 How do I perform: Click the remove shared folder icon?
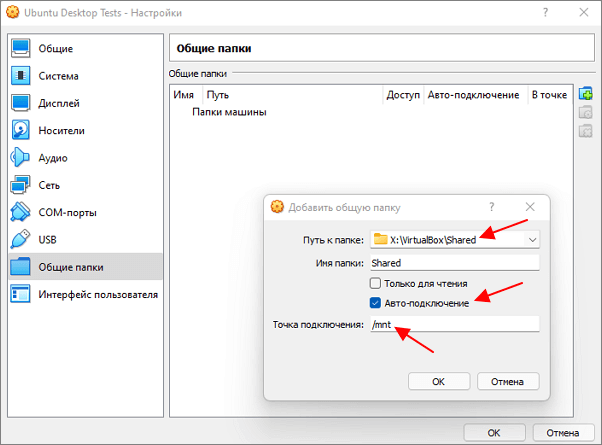[585, 131]
